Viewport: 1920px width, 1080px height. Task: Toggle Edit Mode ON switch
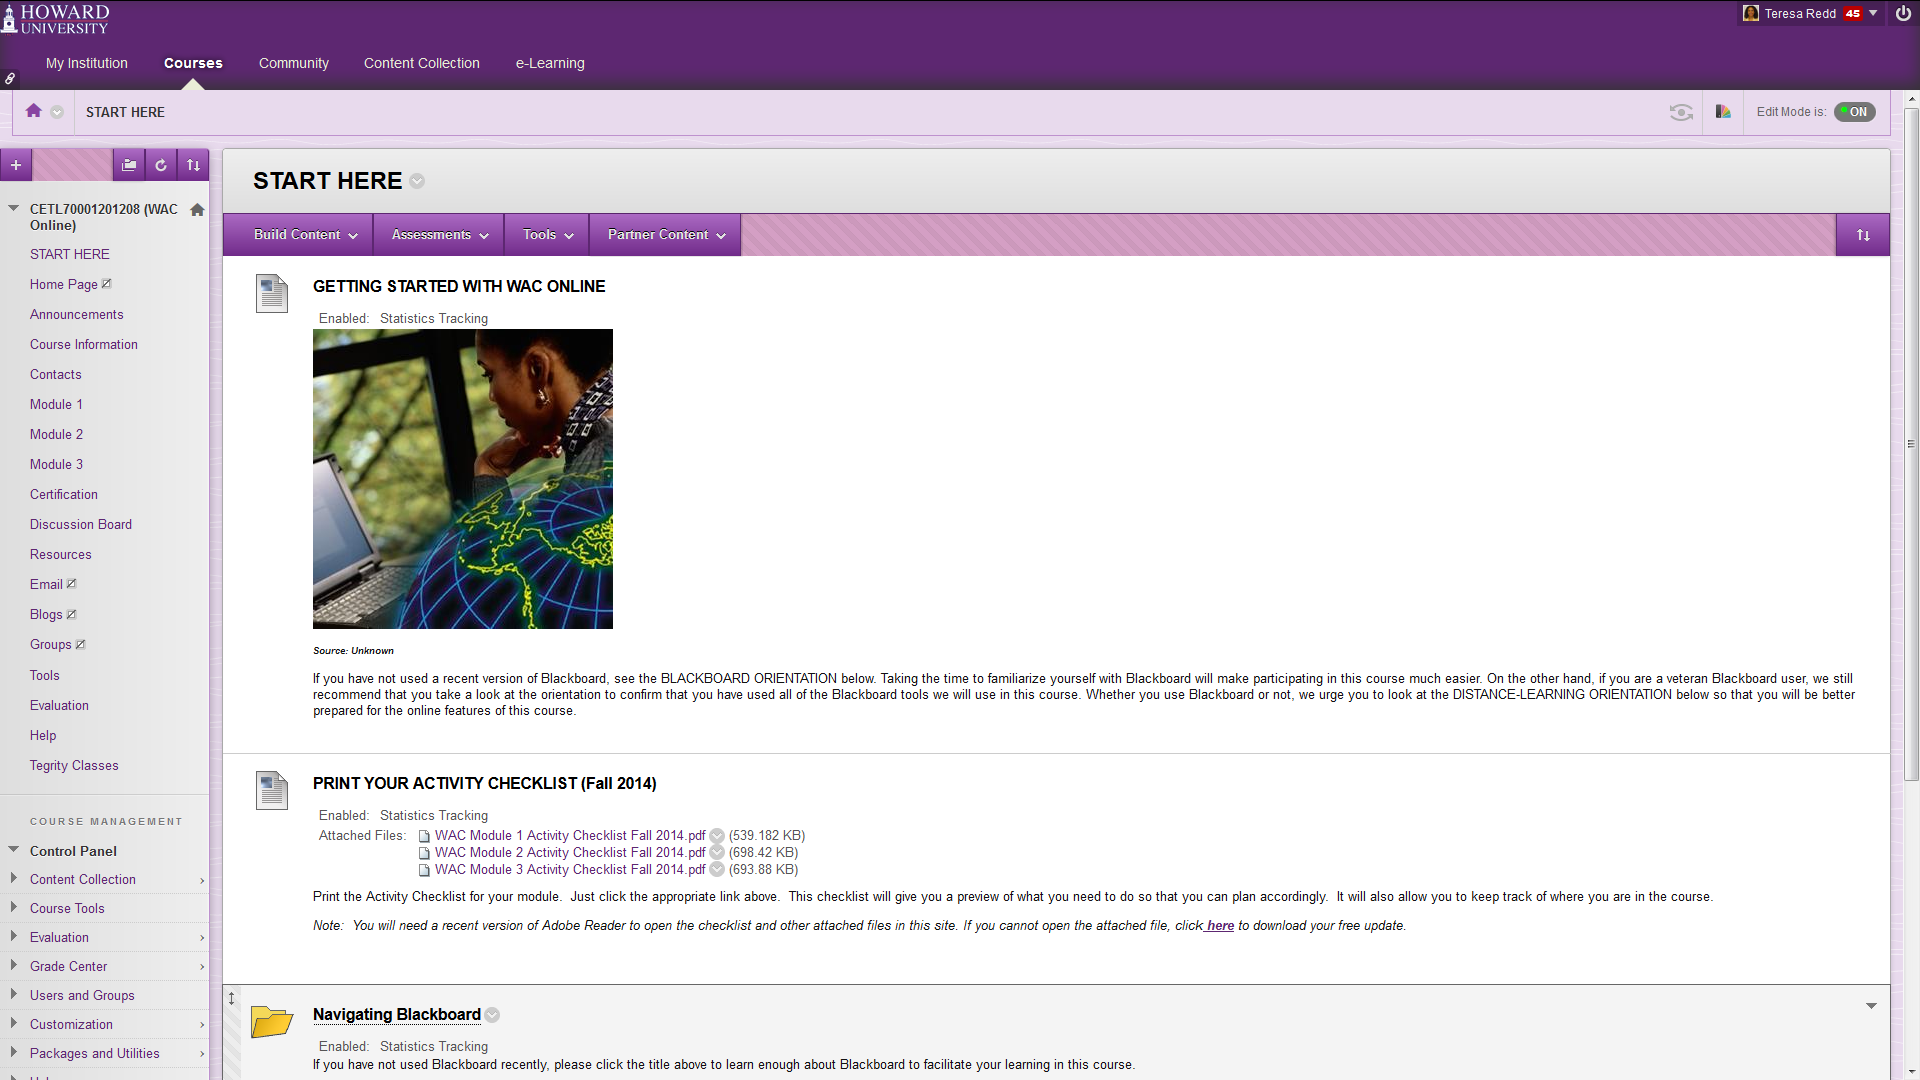pyautogui.click(x=1855, y=112)
